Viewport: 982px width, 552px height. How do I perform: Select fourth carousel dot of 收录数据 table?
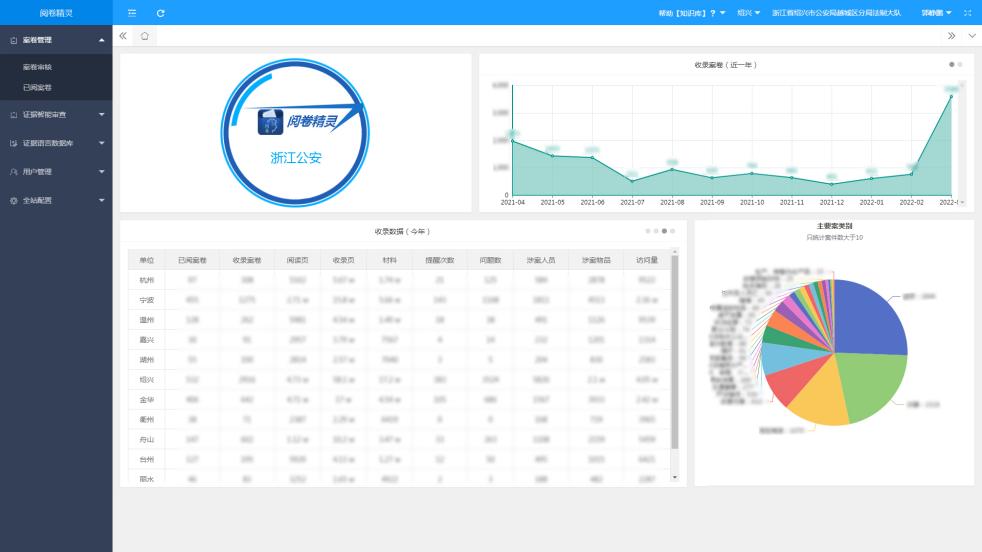point(673,231)
